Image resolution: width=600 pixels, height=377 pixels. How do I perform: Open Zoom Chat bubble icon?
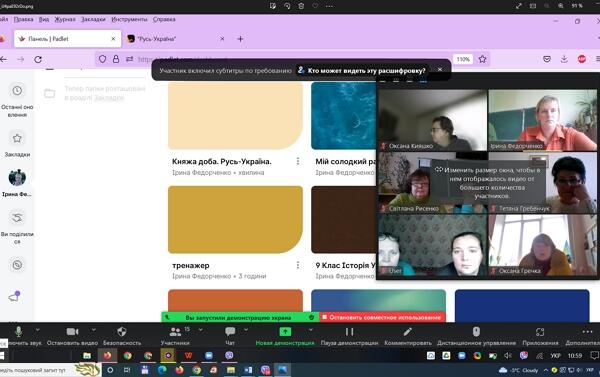(230, 331)
